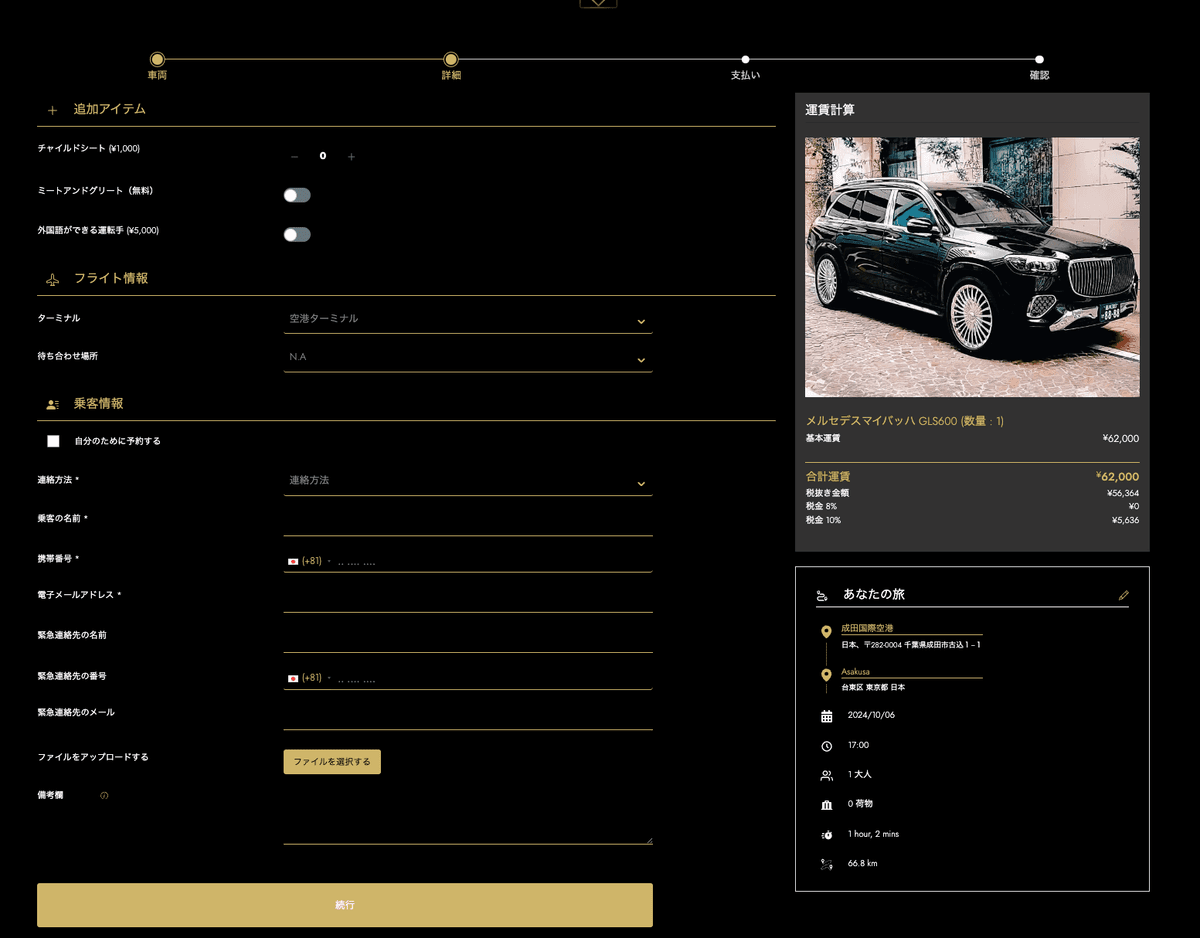This screenshot has width=1200, height=938.
Task: Jump to the 支払い step
Action: (745, 60)
